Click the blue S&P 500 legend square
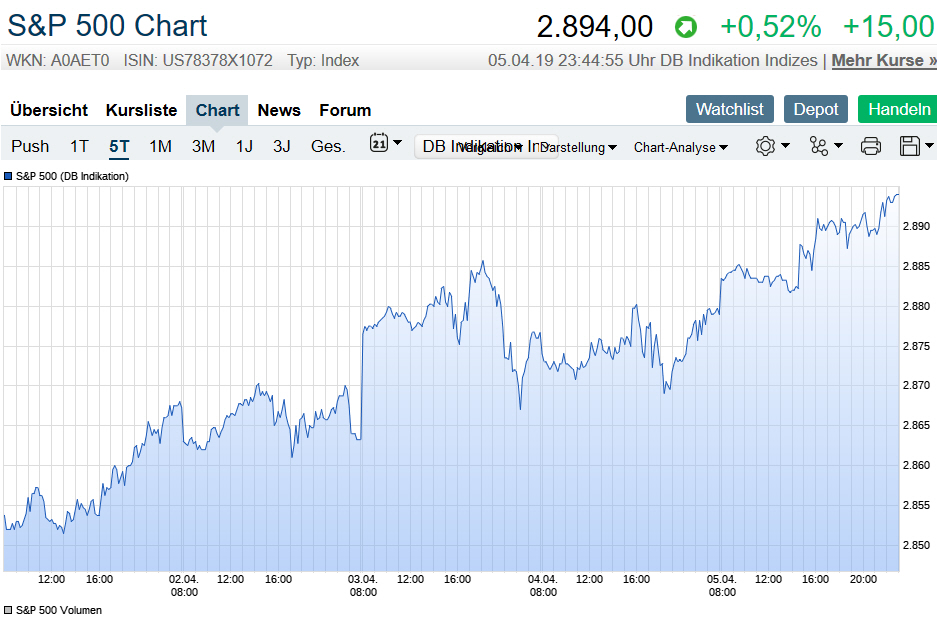 point(8,176)
